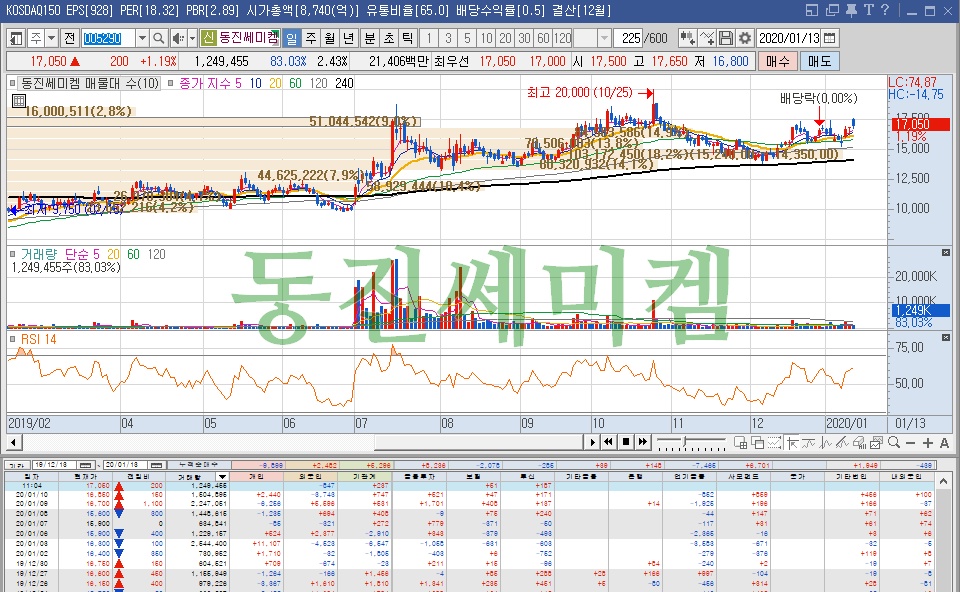Open the stock code history dropdown

click(142, 39)
